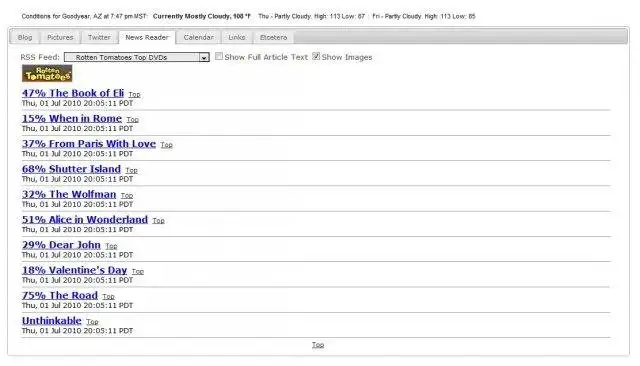The height and width of the screenshot is (366, 640).
Task: Enable Show Full Article Text checkbox
Action: click(219, 56)
